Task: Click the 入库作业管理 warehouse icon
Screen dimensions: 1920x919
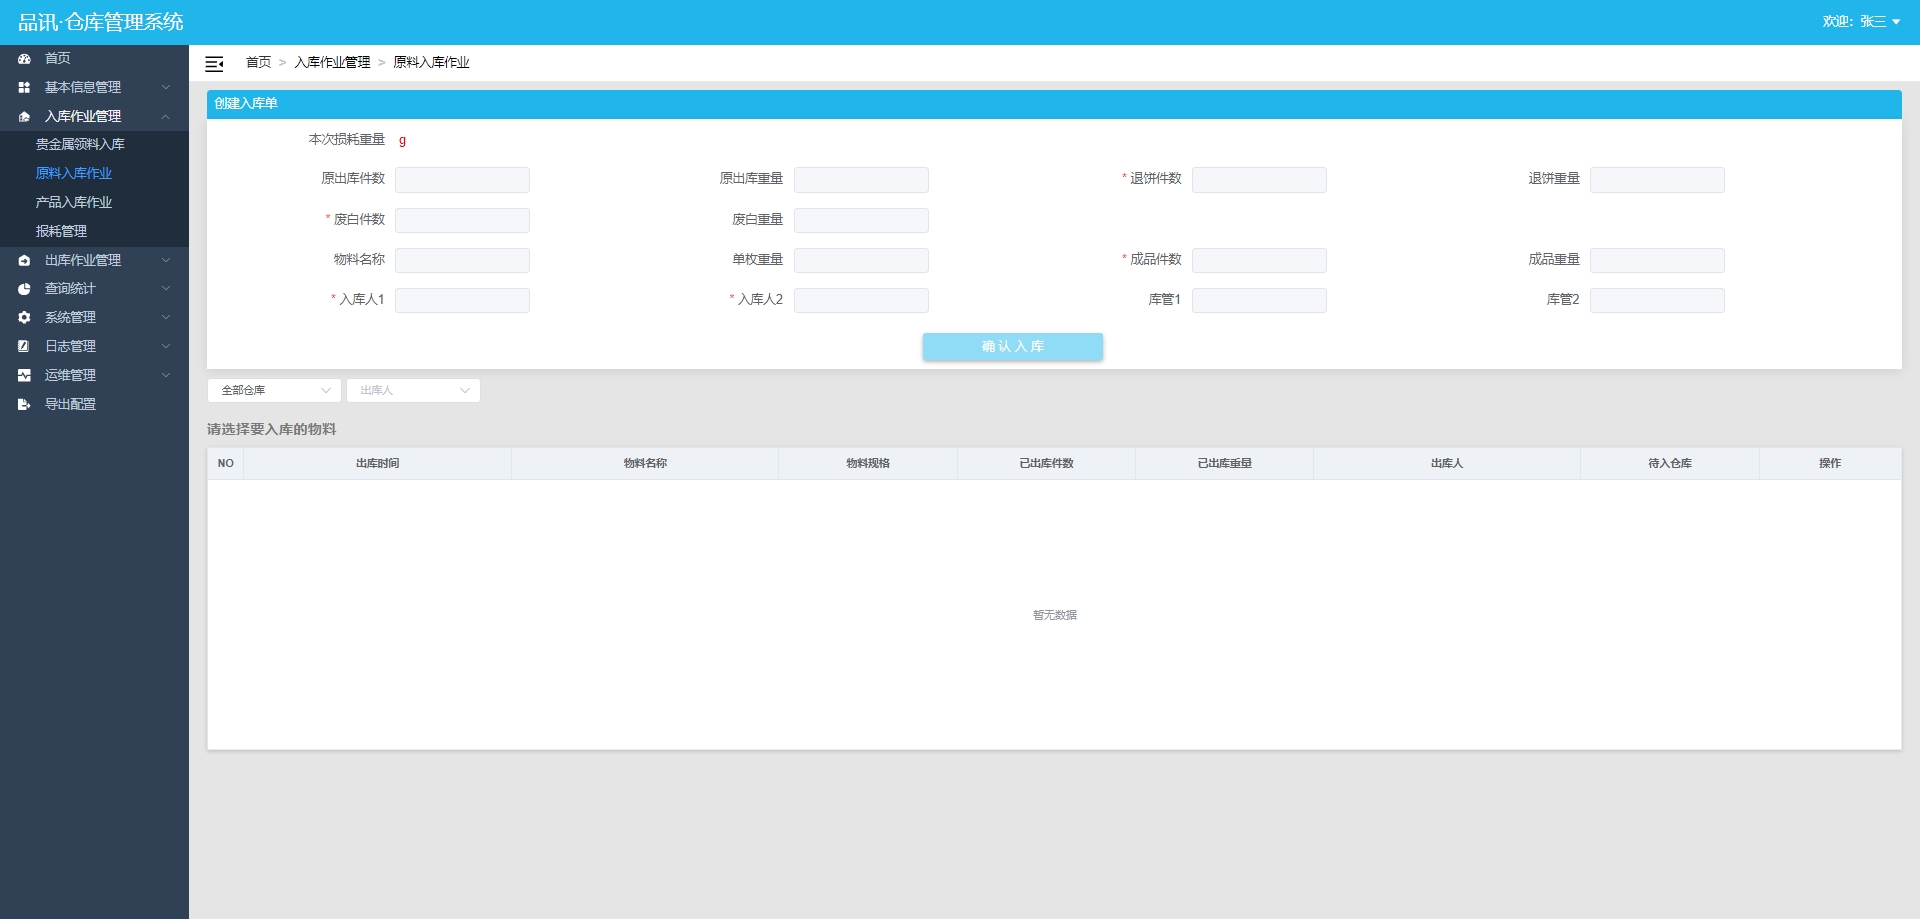Action: pos(24,117)
